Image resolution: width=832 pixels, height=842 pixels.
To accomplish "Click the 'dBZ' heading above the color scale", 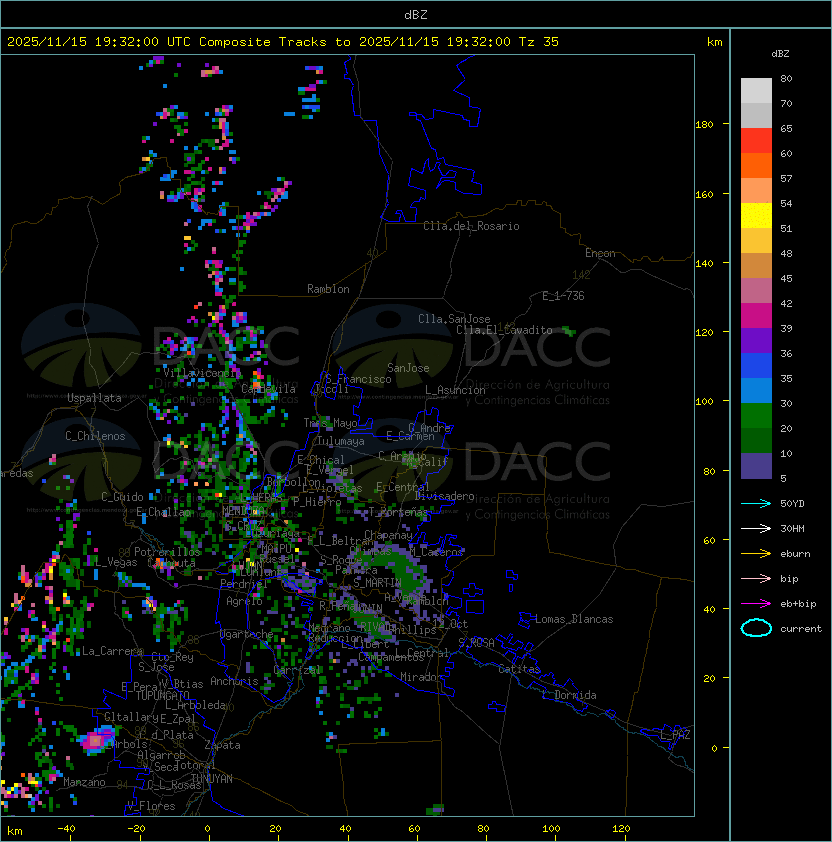I will 780,54.
